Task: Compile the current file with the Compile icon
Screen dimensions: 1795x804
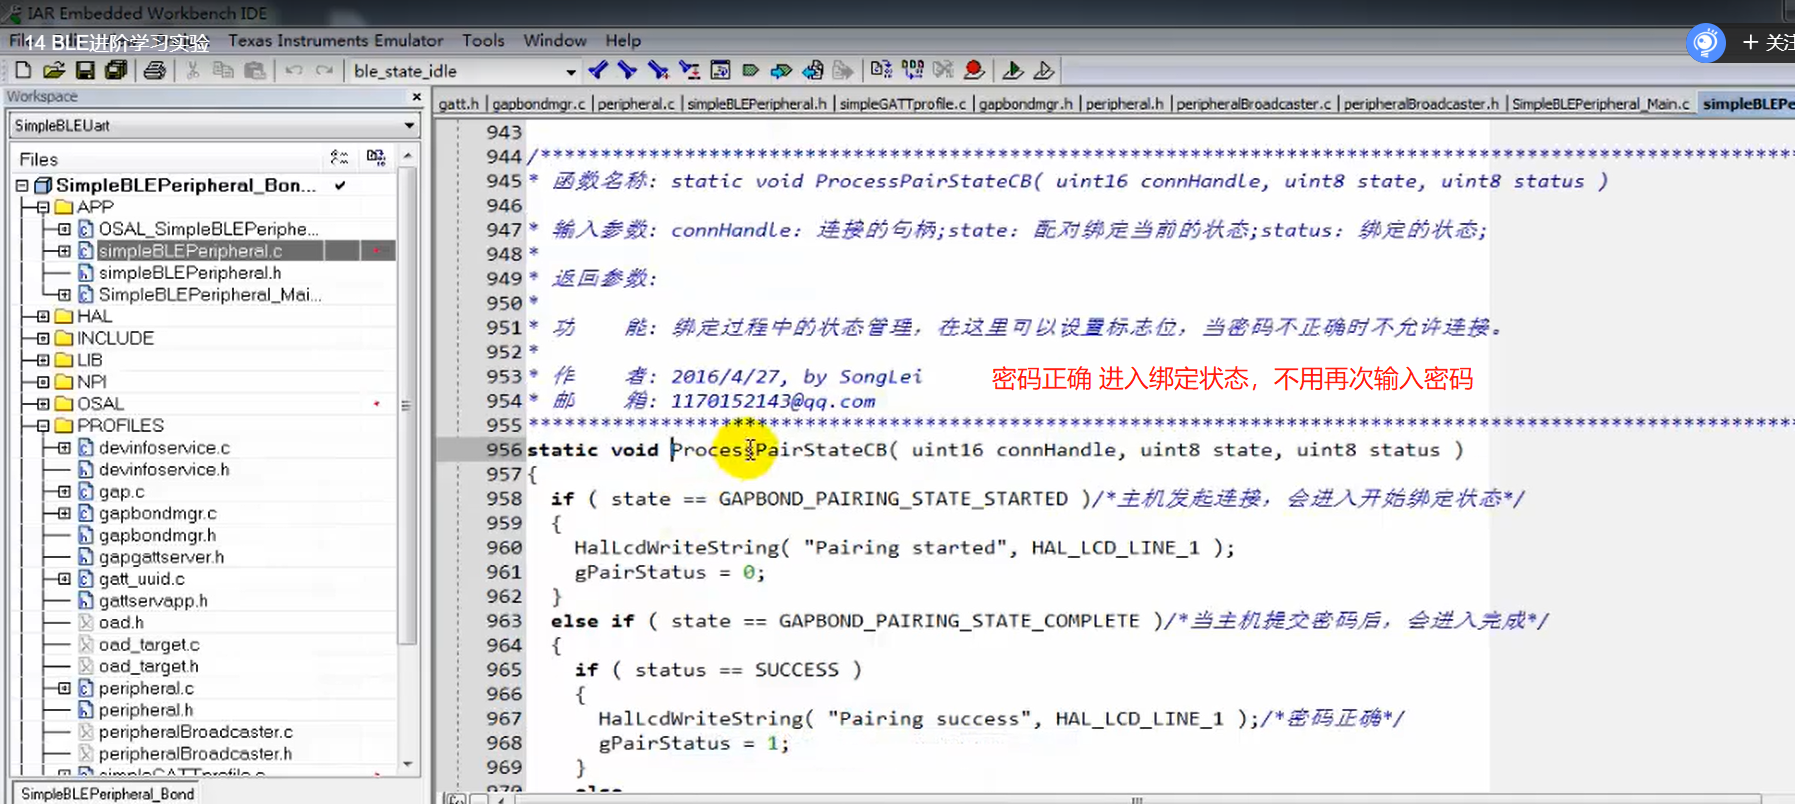Action: click(880, 70)
